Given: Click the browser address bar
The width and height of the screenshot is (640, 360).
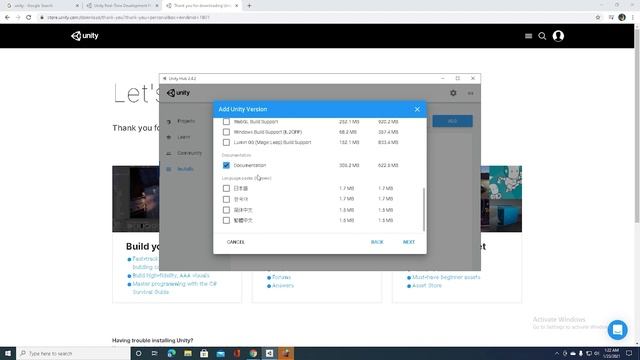Looking at the screenshot, I should click(x=314, y=18).
